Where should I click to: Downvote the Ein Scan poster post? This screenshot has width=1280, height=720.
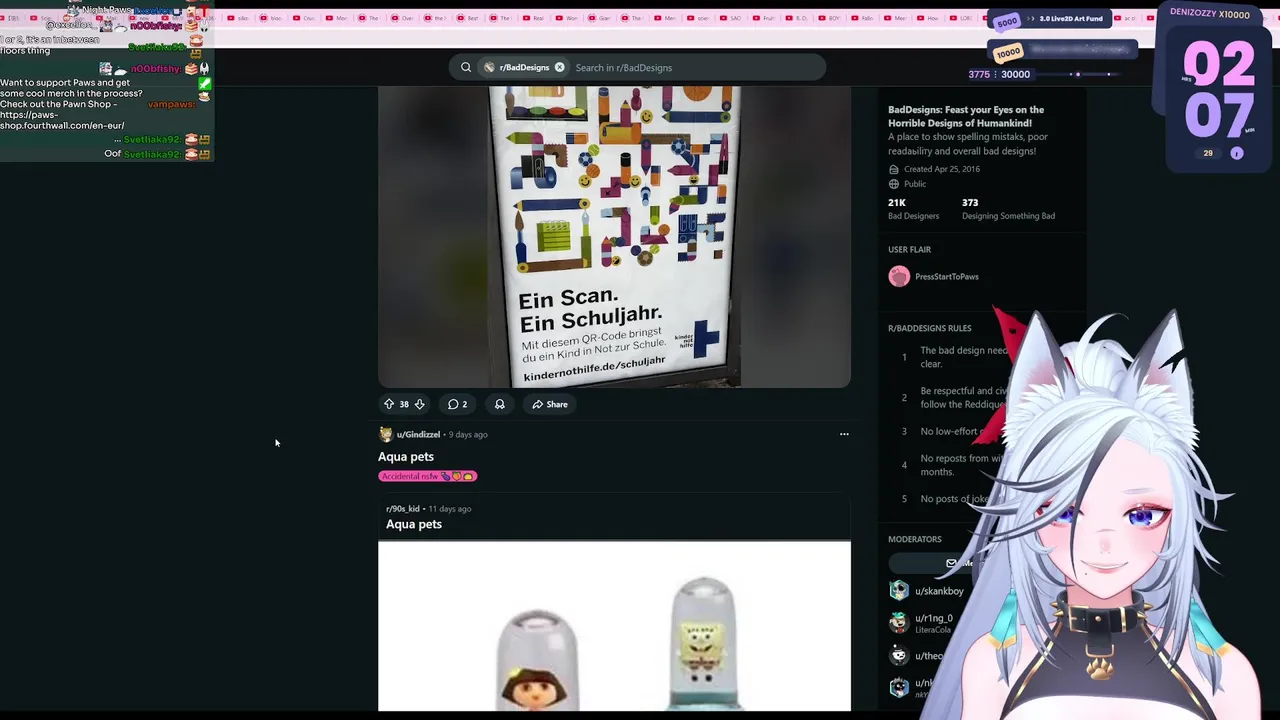(x=420, y=404)
